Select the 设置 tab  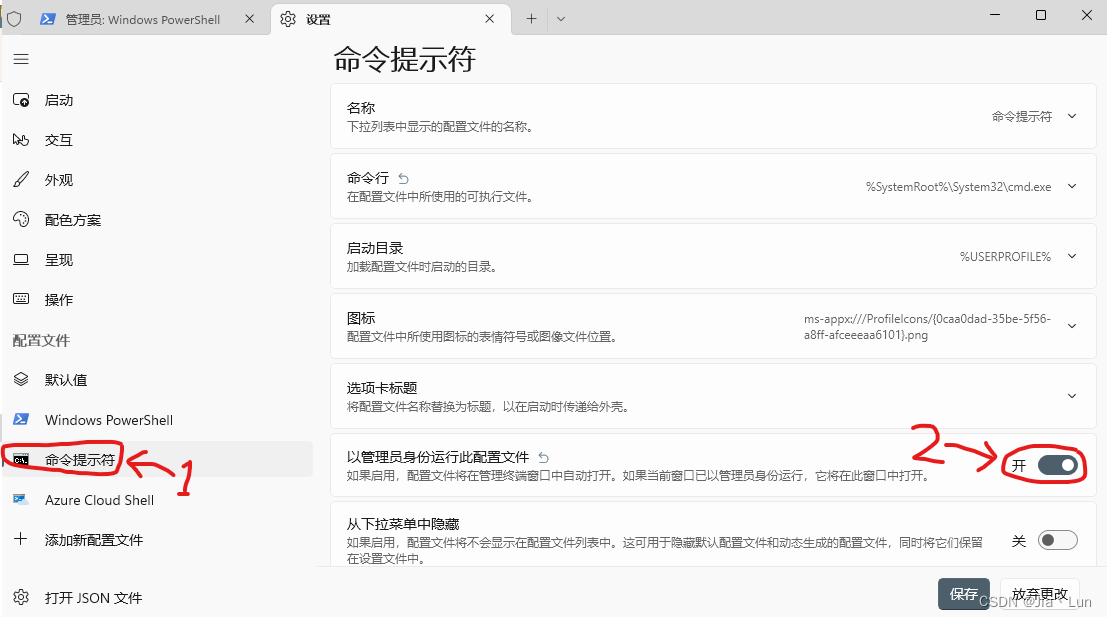click(390, 19)
